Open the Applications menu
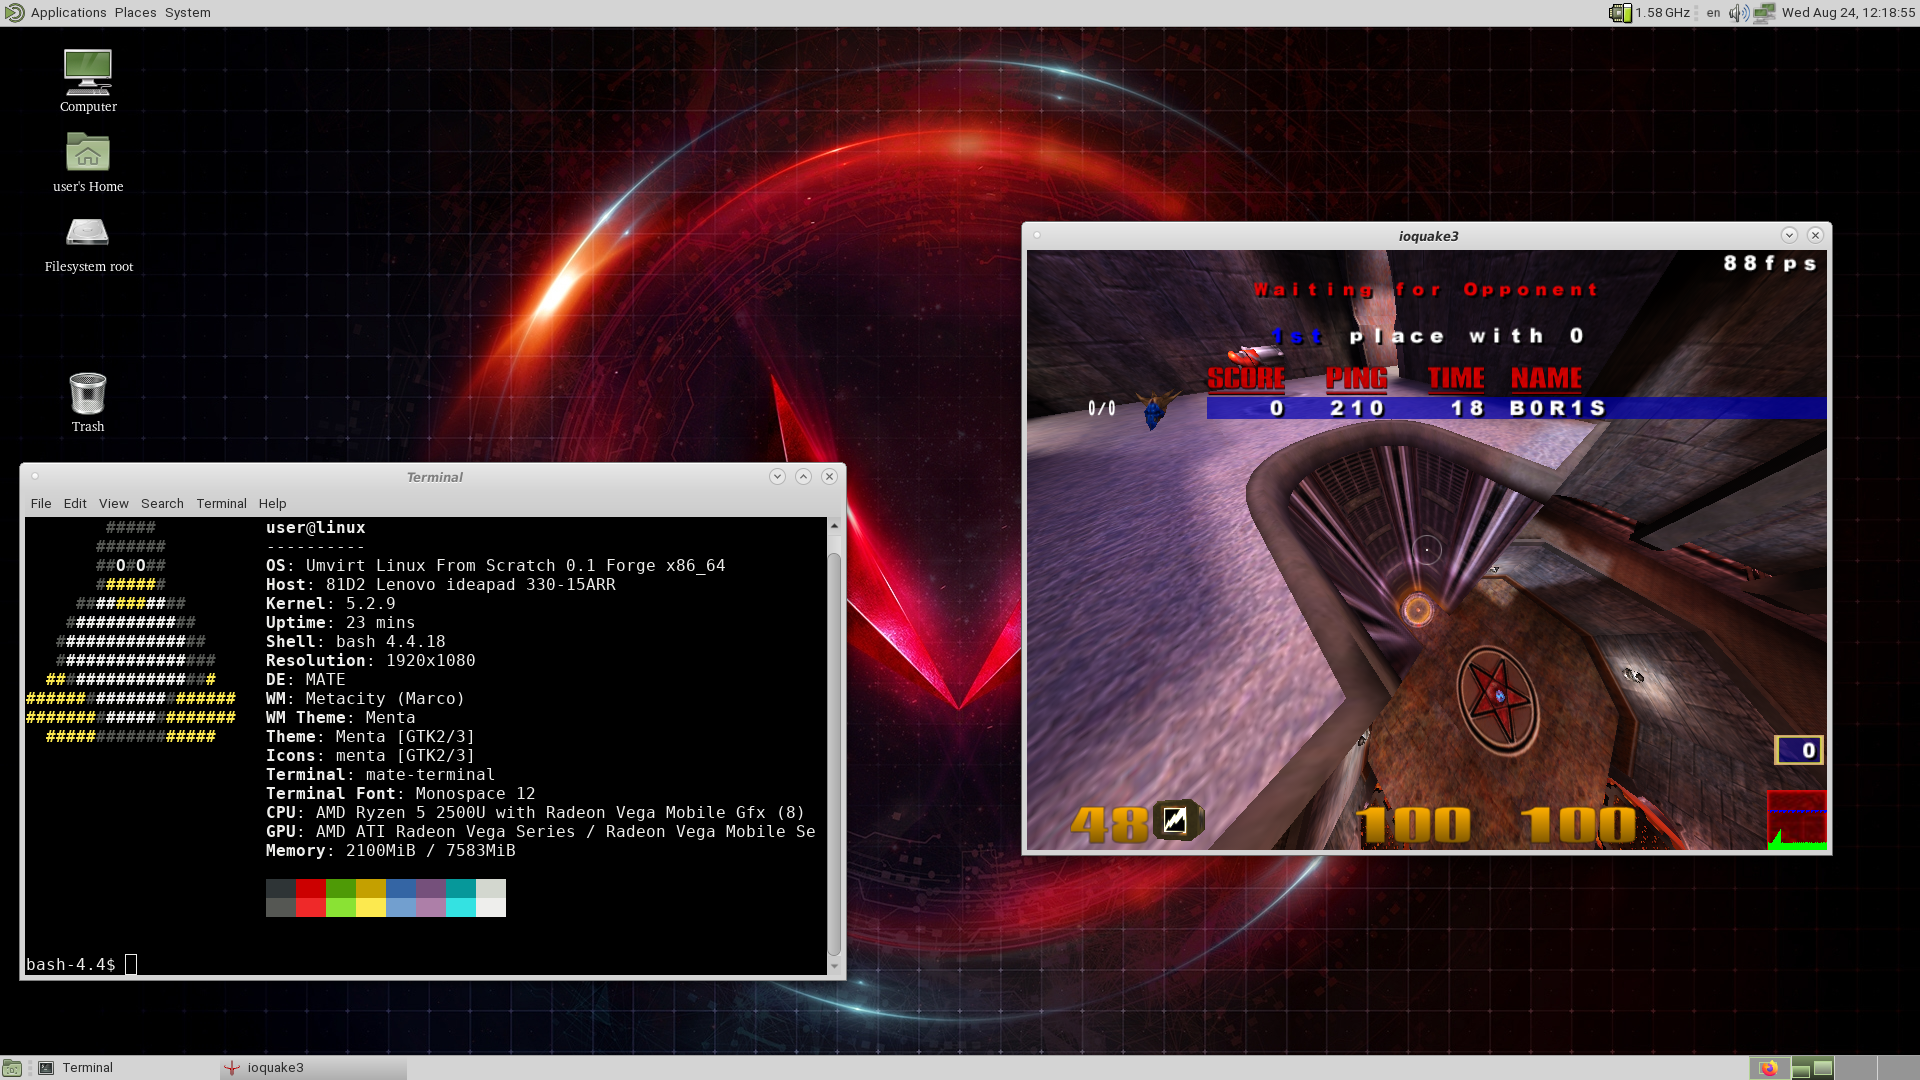 pos(68,13)
